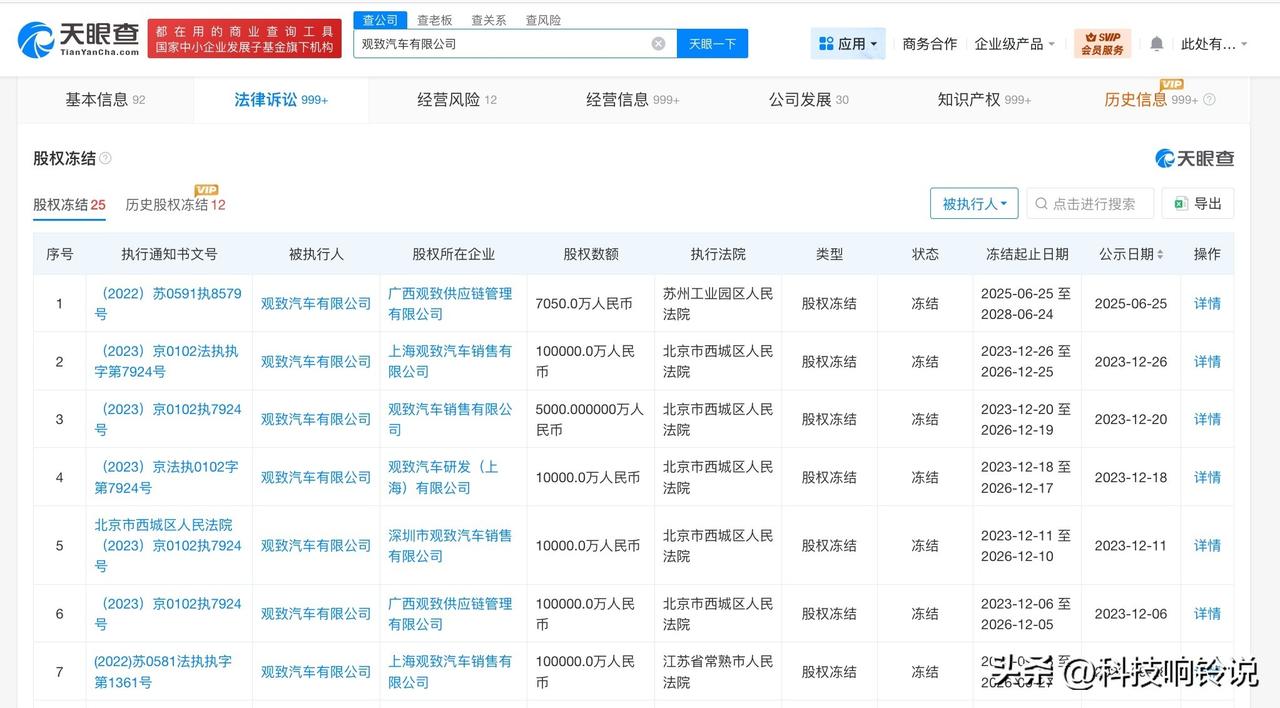The height and width of the screenshot is (708, 1280).
Task: Select the 股权冻结 25 sub-tab
Action: 69,204
